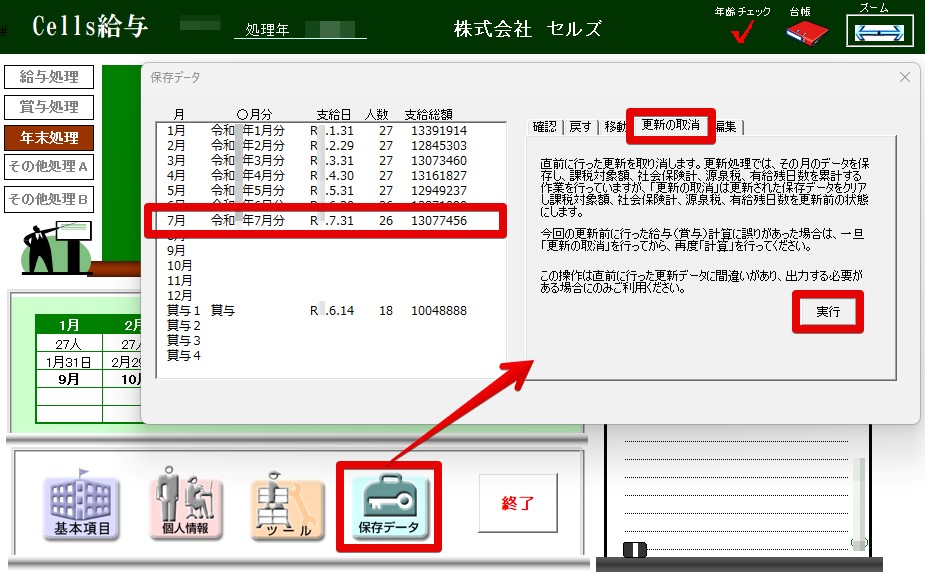Select the 7月 row in saved data list
Screen dimensions: 925x581
[330, 220]
